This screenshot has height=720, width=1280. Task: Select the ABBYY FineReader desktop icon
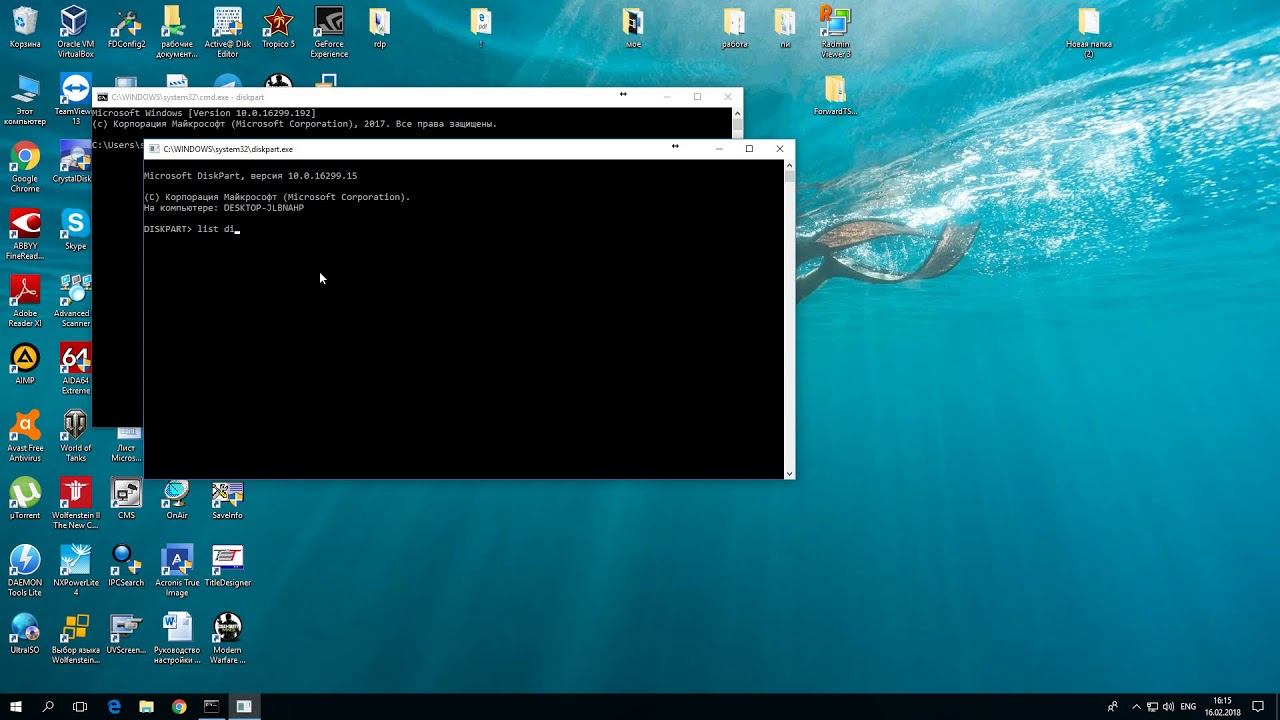point(25,234)
